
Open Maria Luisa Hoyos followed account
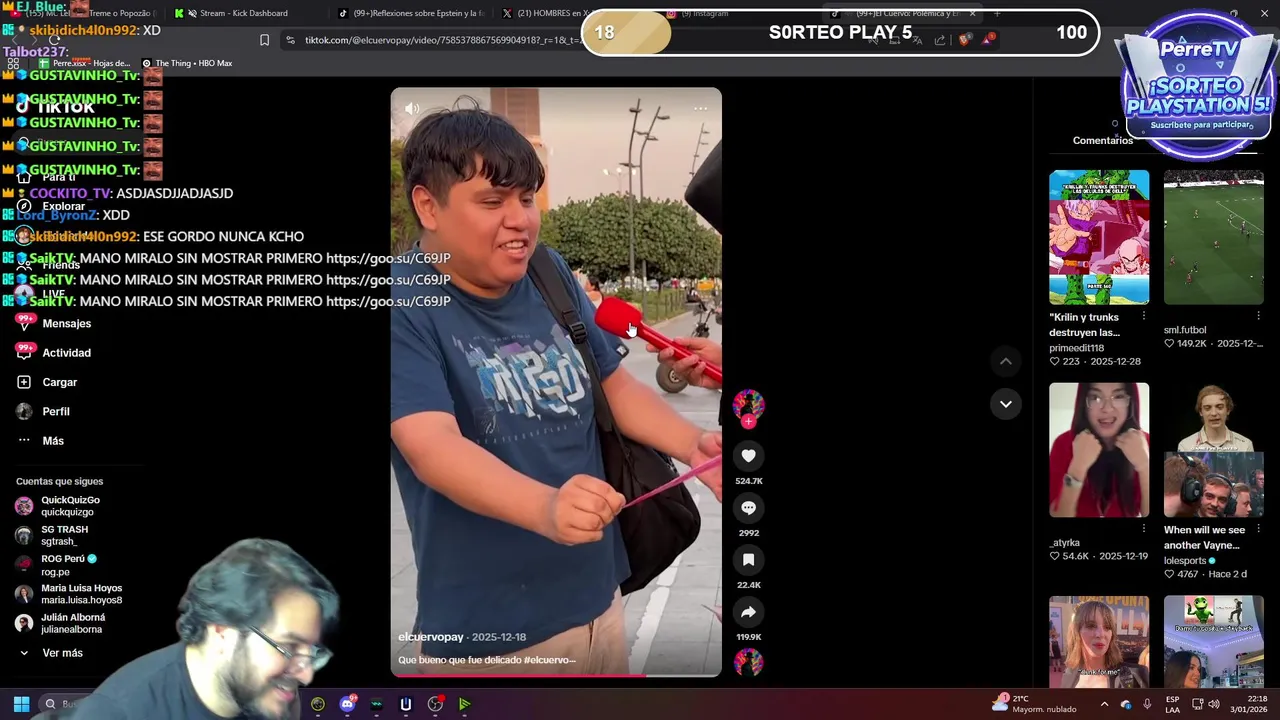81,594
